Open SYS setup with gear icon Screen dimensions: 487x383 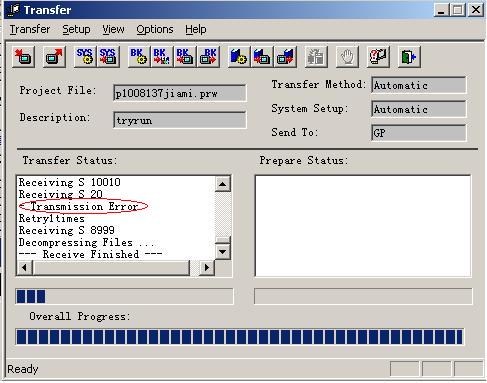pos(85,57)
